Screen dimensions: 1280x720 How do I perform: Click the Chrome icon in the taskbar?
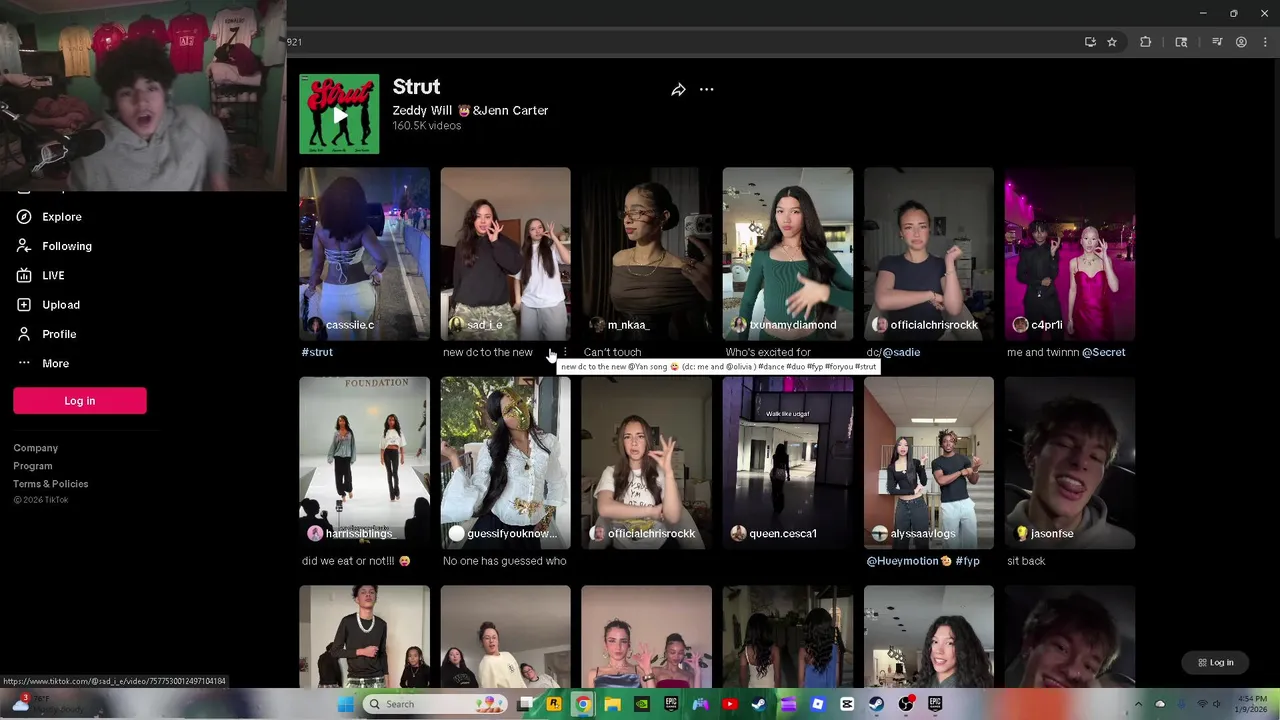[x=583, y=704]
